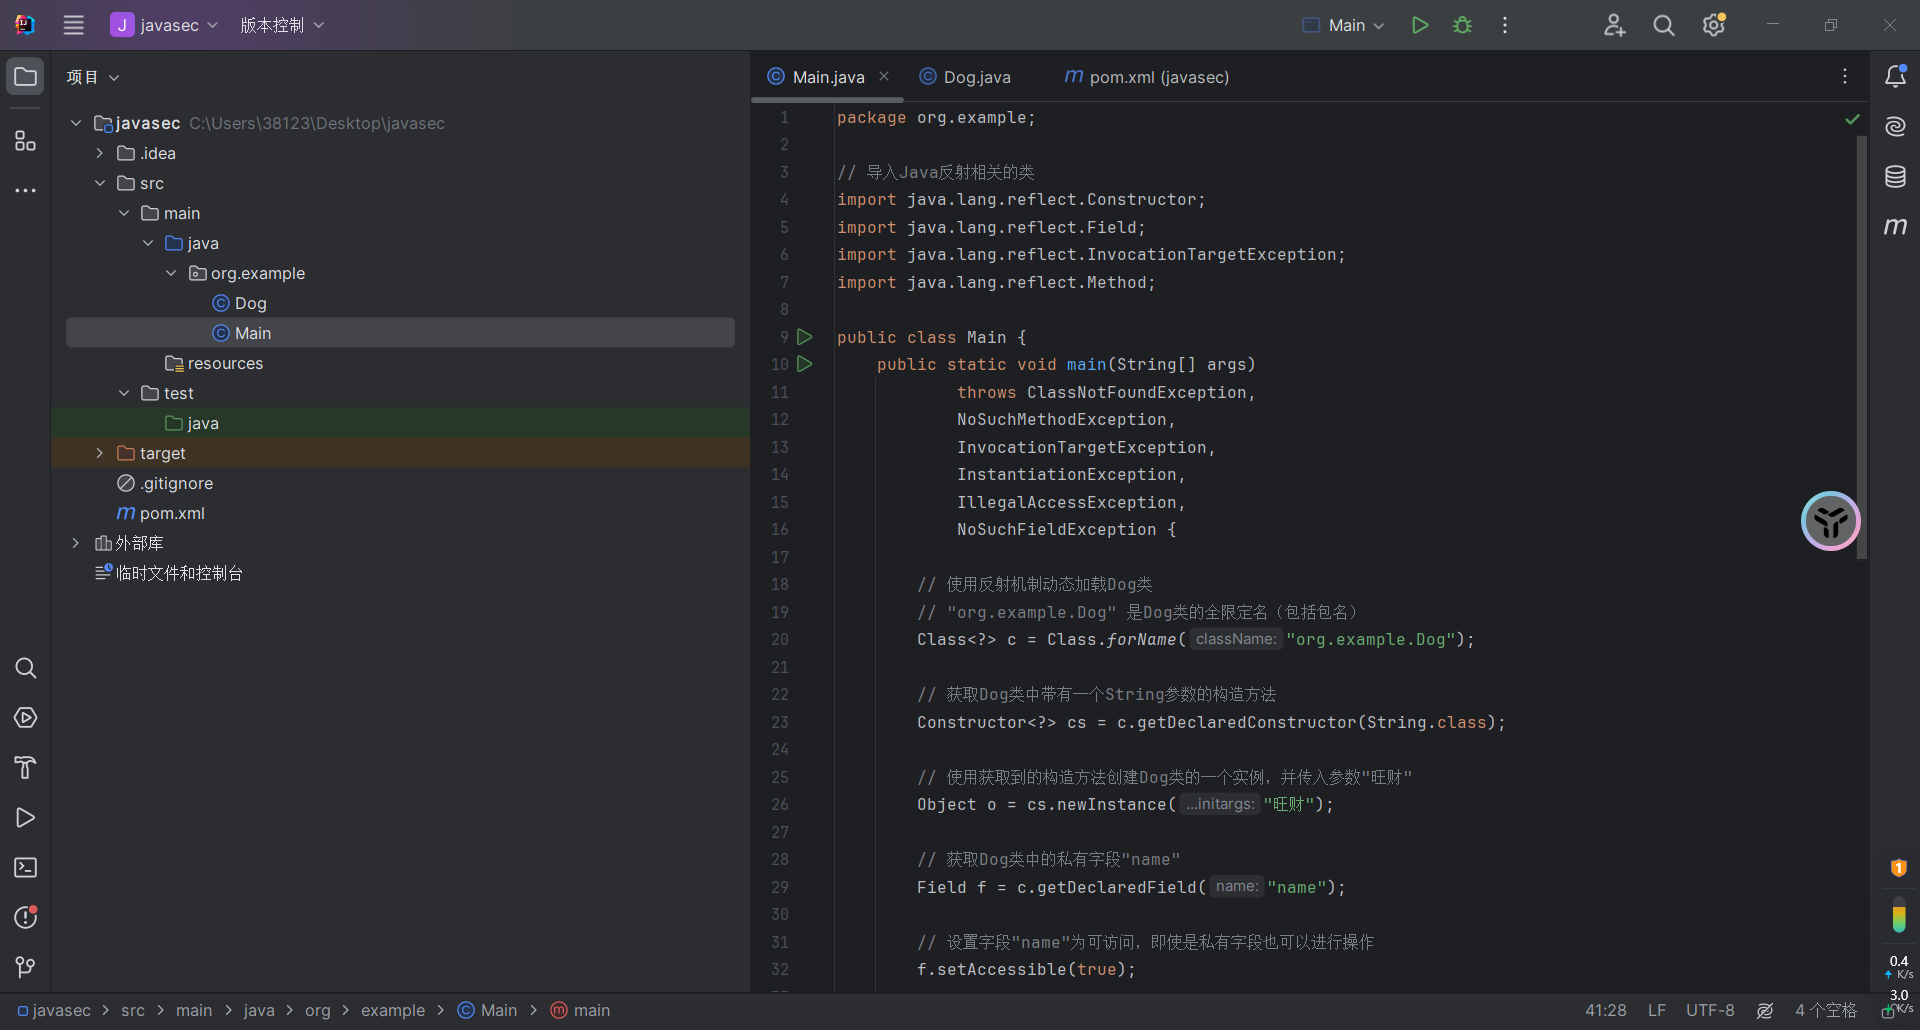Click the Search Everywhere magnifier in title bar
Screen dimensions: 1920x1030
tap(1663, 25)
